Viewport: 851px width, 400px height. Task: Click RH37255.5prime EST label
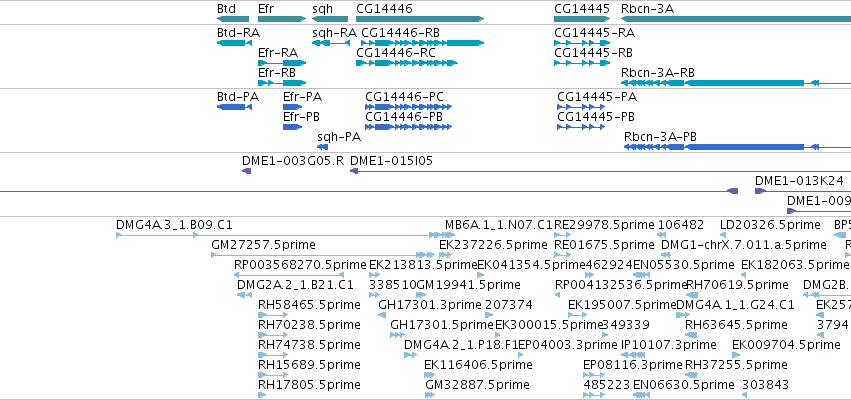click(736, 364)
